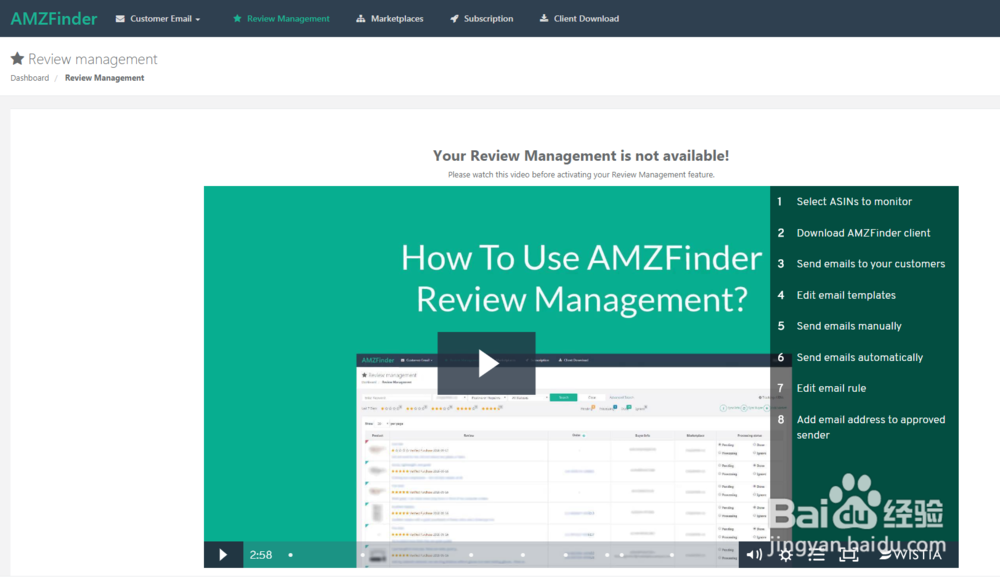Viewport: 1000px width, 579px height.
Task: Go to the Review Management tab
Action: pos(281,18)
